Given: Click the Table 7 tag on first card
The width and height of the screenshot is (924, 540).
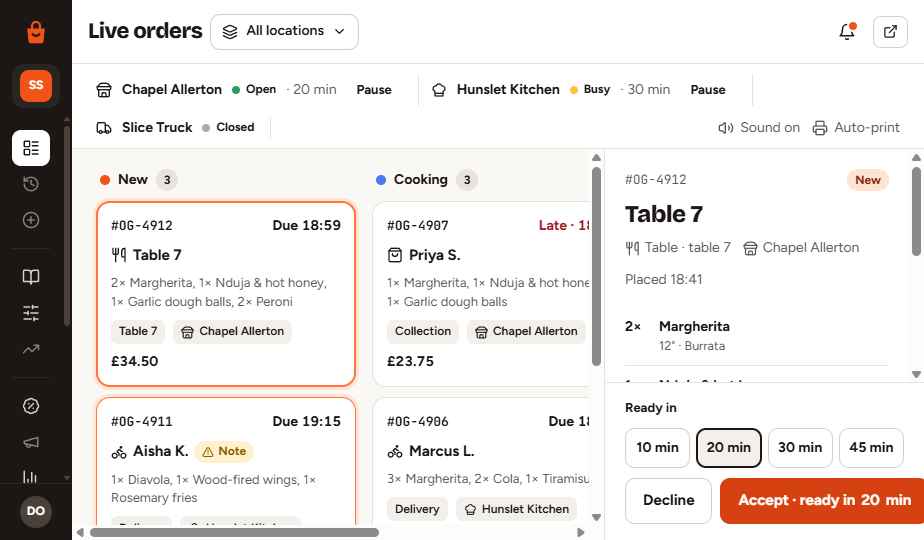Looking at the screenshot, I should [x=138, y=331].
